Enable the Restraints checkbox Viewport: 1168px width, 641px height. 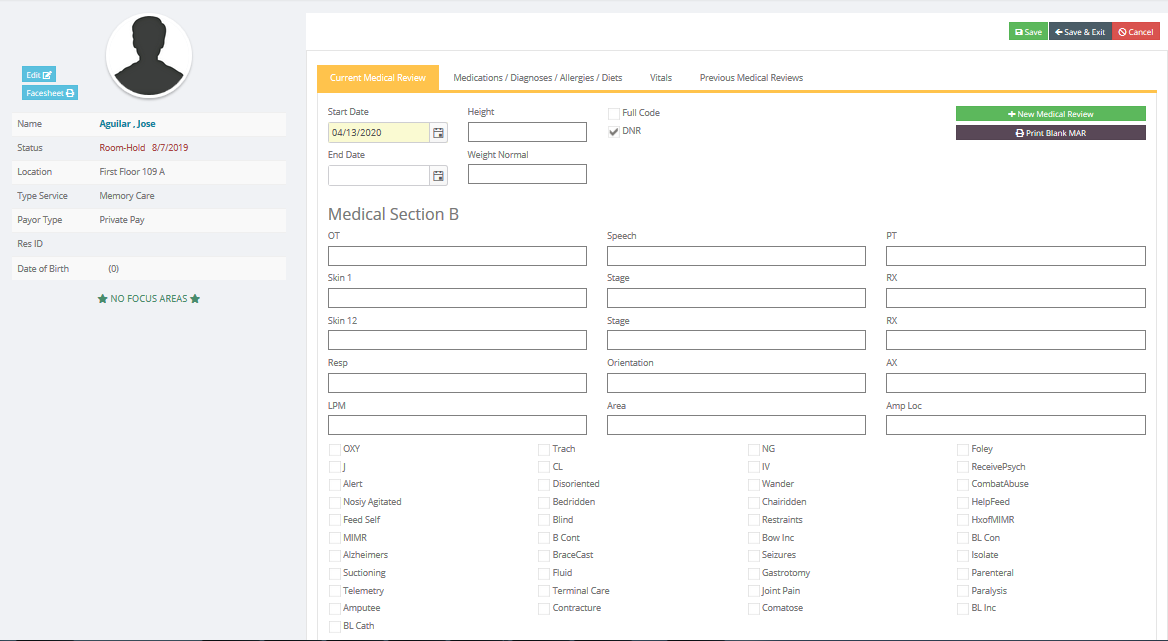[754, 520]
